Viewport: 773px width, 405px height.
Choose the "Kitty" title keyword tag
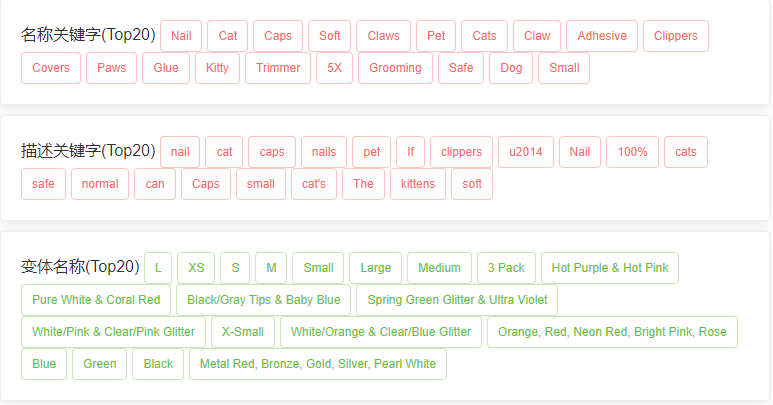click(217, 68)
